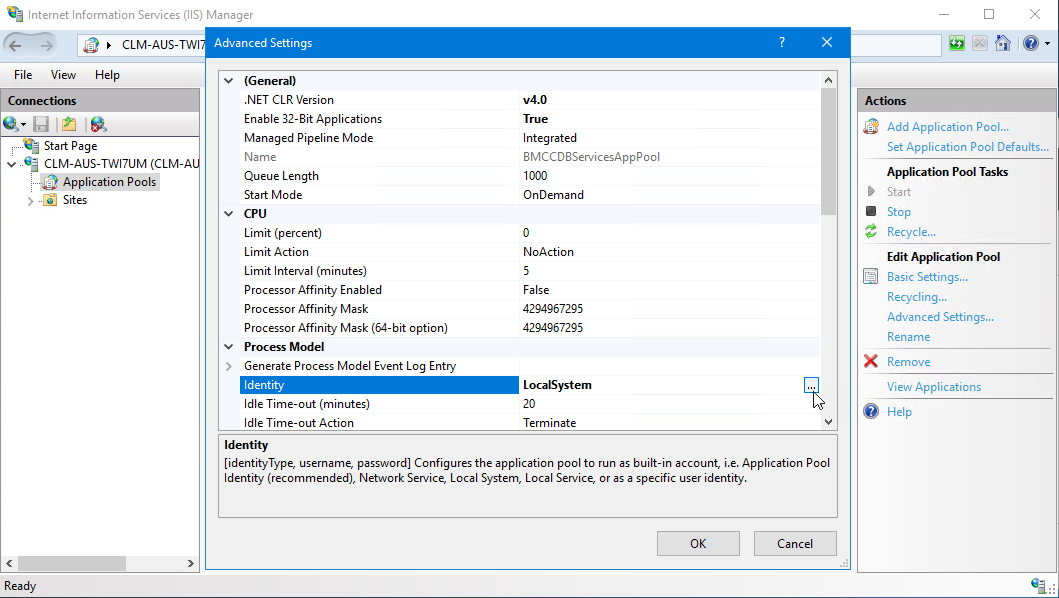Image resolution: width=1059 pixels, height=598 pixels.
Task: Open the View menu
Action: click(x=63, y=75)
